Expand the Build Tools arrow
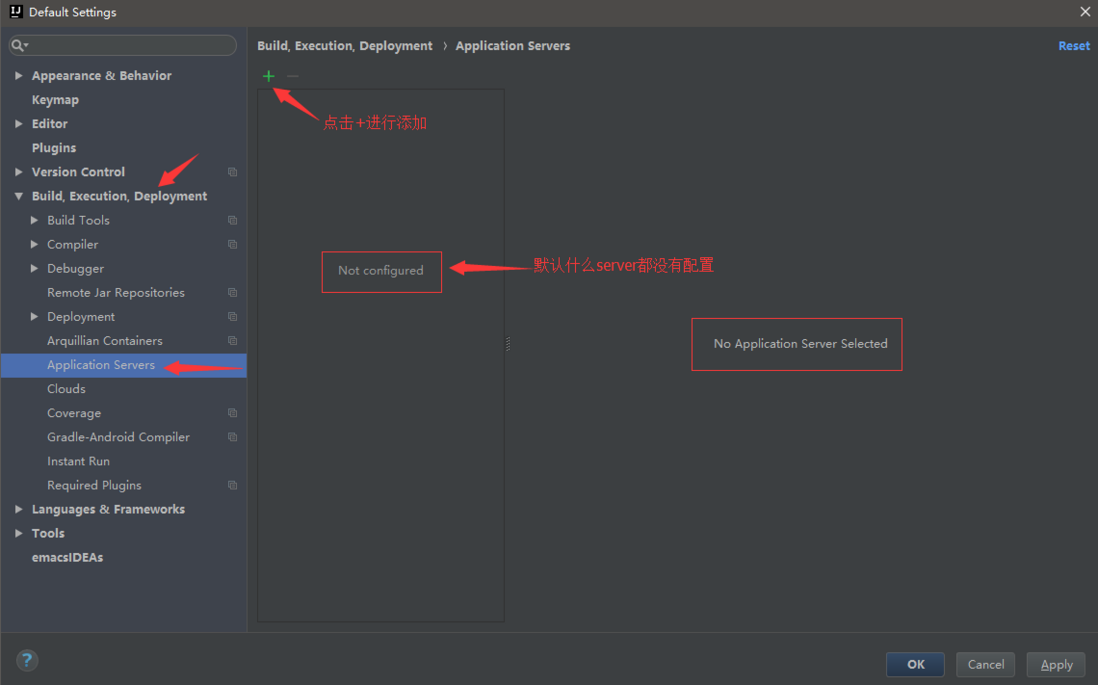 click(x=34, y=221)
